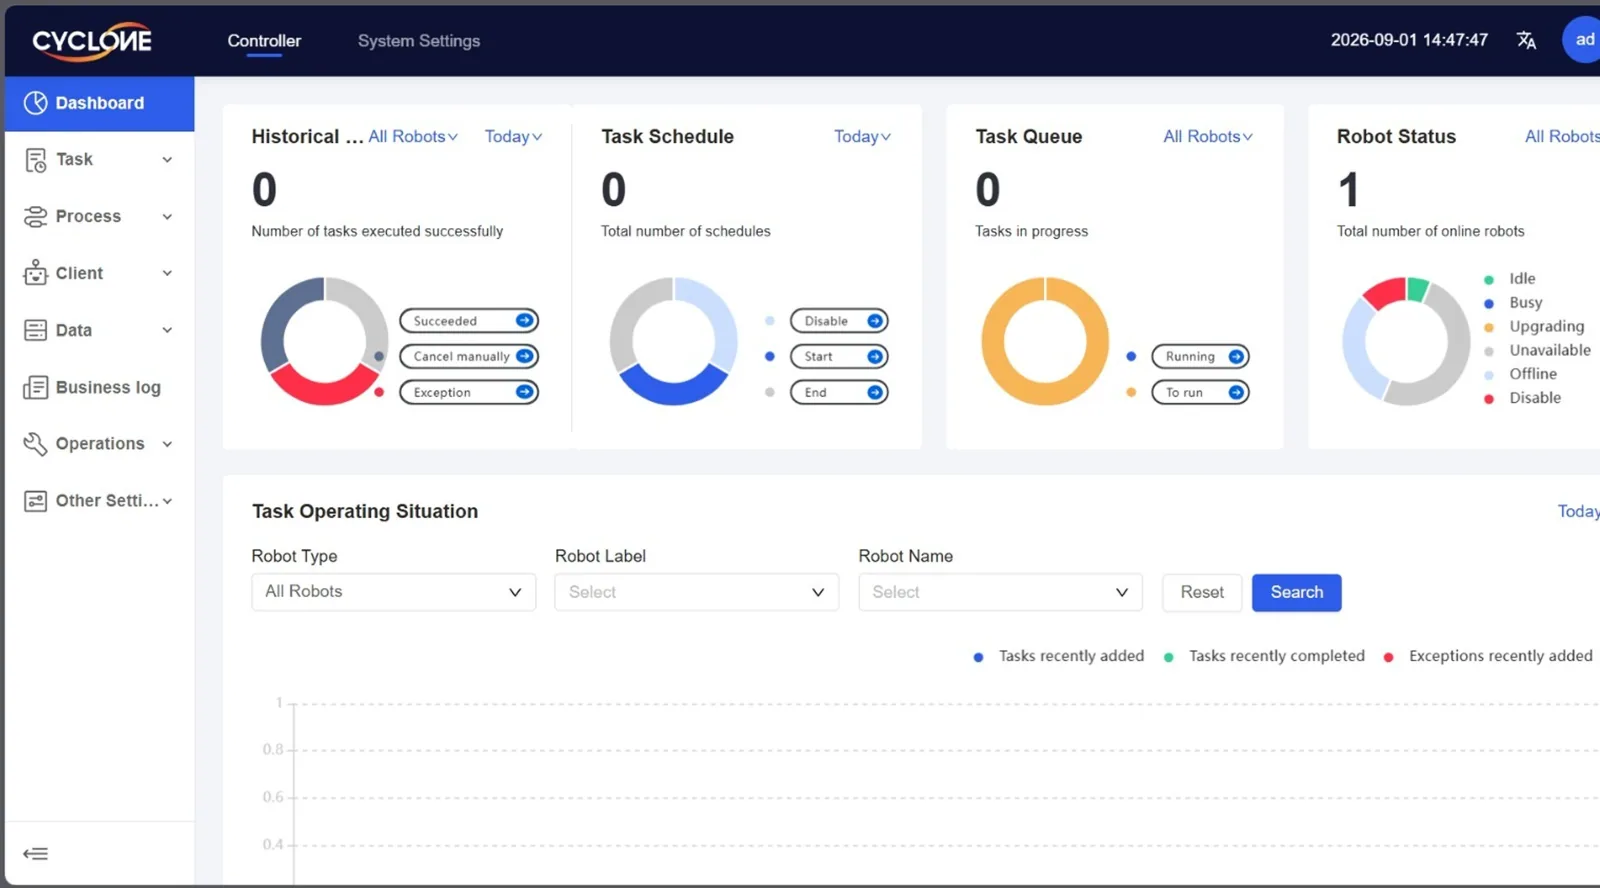Open Robot Type All Robots dropdown
The height and width of the screenshot is (888, 1600).
click(394, 592)
